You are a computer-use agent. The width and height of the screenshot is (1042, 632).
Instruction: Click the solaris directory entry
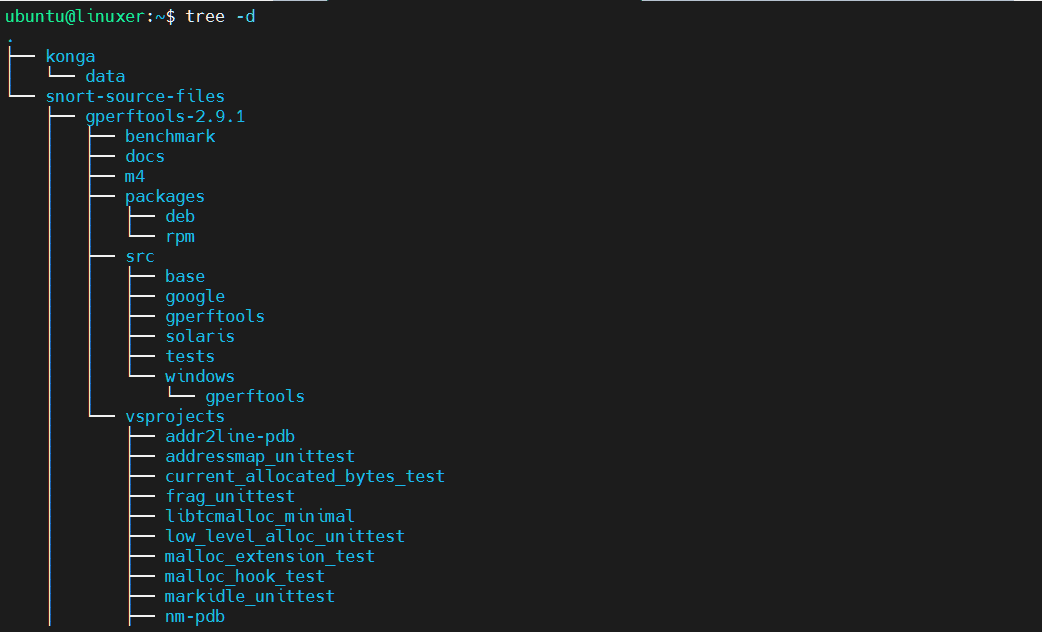click(x=200, y=336)
